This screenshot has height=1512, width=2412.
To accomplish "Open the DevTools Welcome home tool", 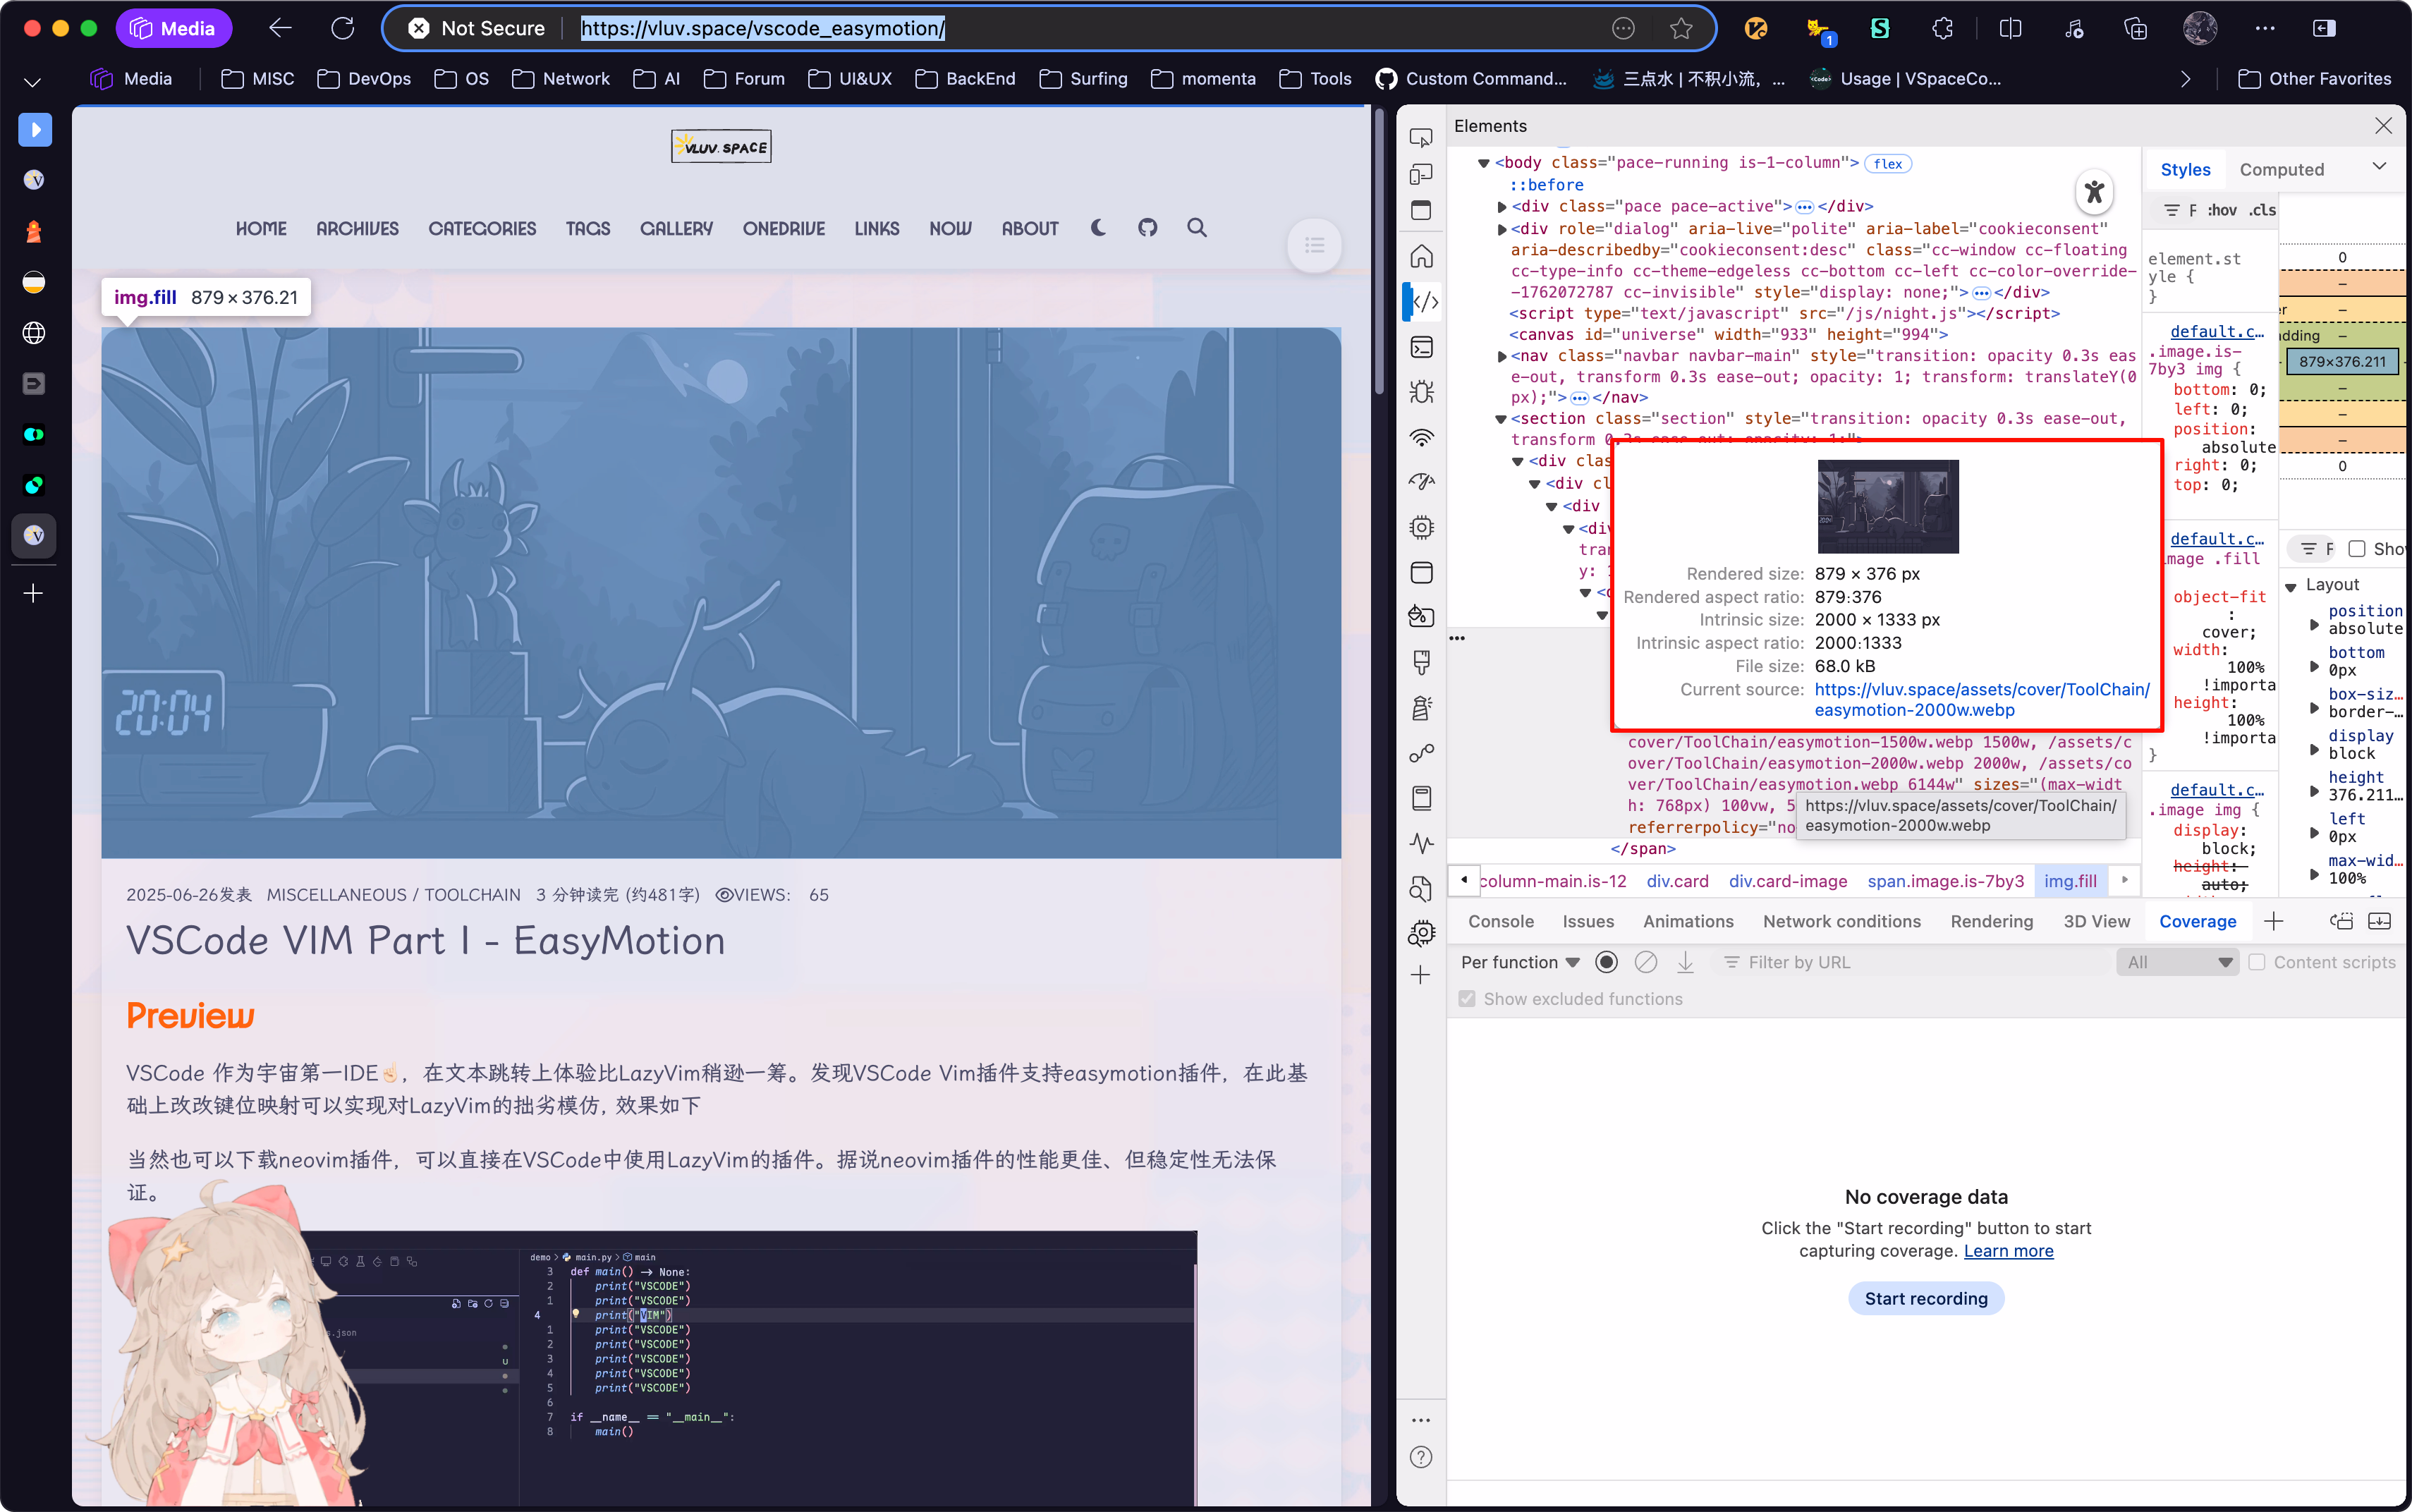I will [1421, 256].
